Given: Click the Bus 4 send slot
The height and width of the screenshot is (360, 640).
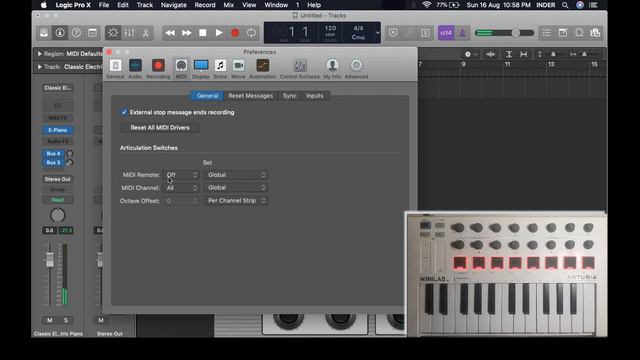Looking at the screenshot, I should pos(53,153).
